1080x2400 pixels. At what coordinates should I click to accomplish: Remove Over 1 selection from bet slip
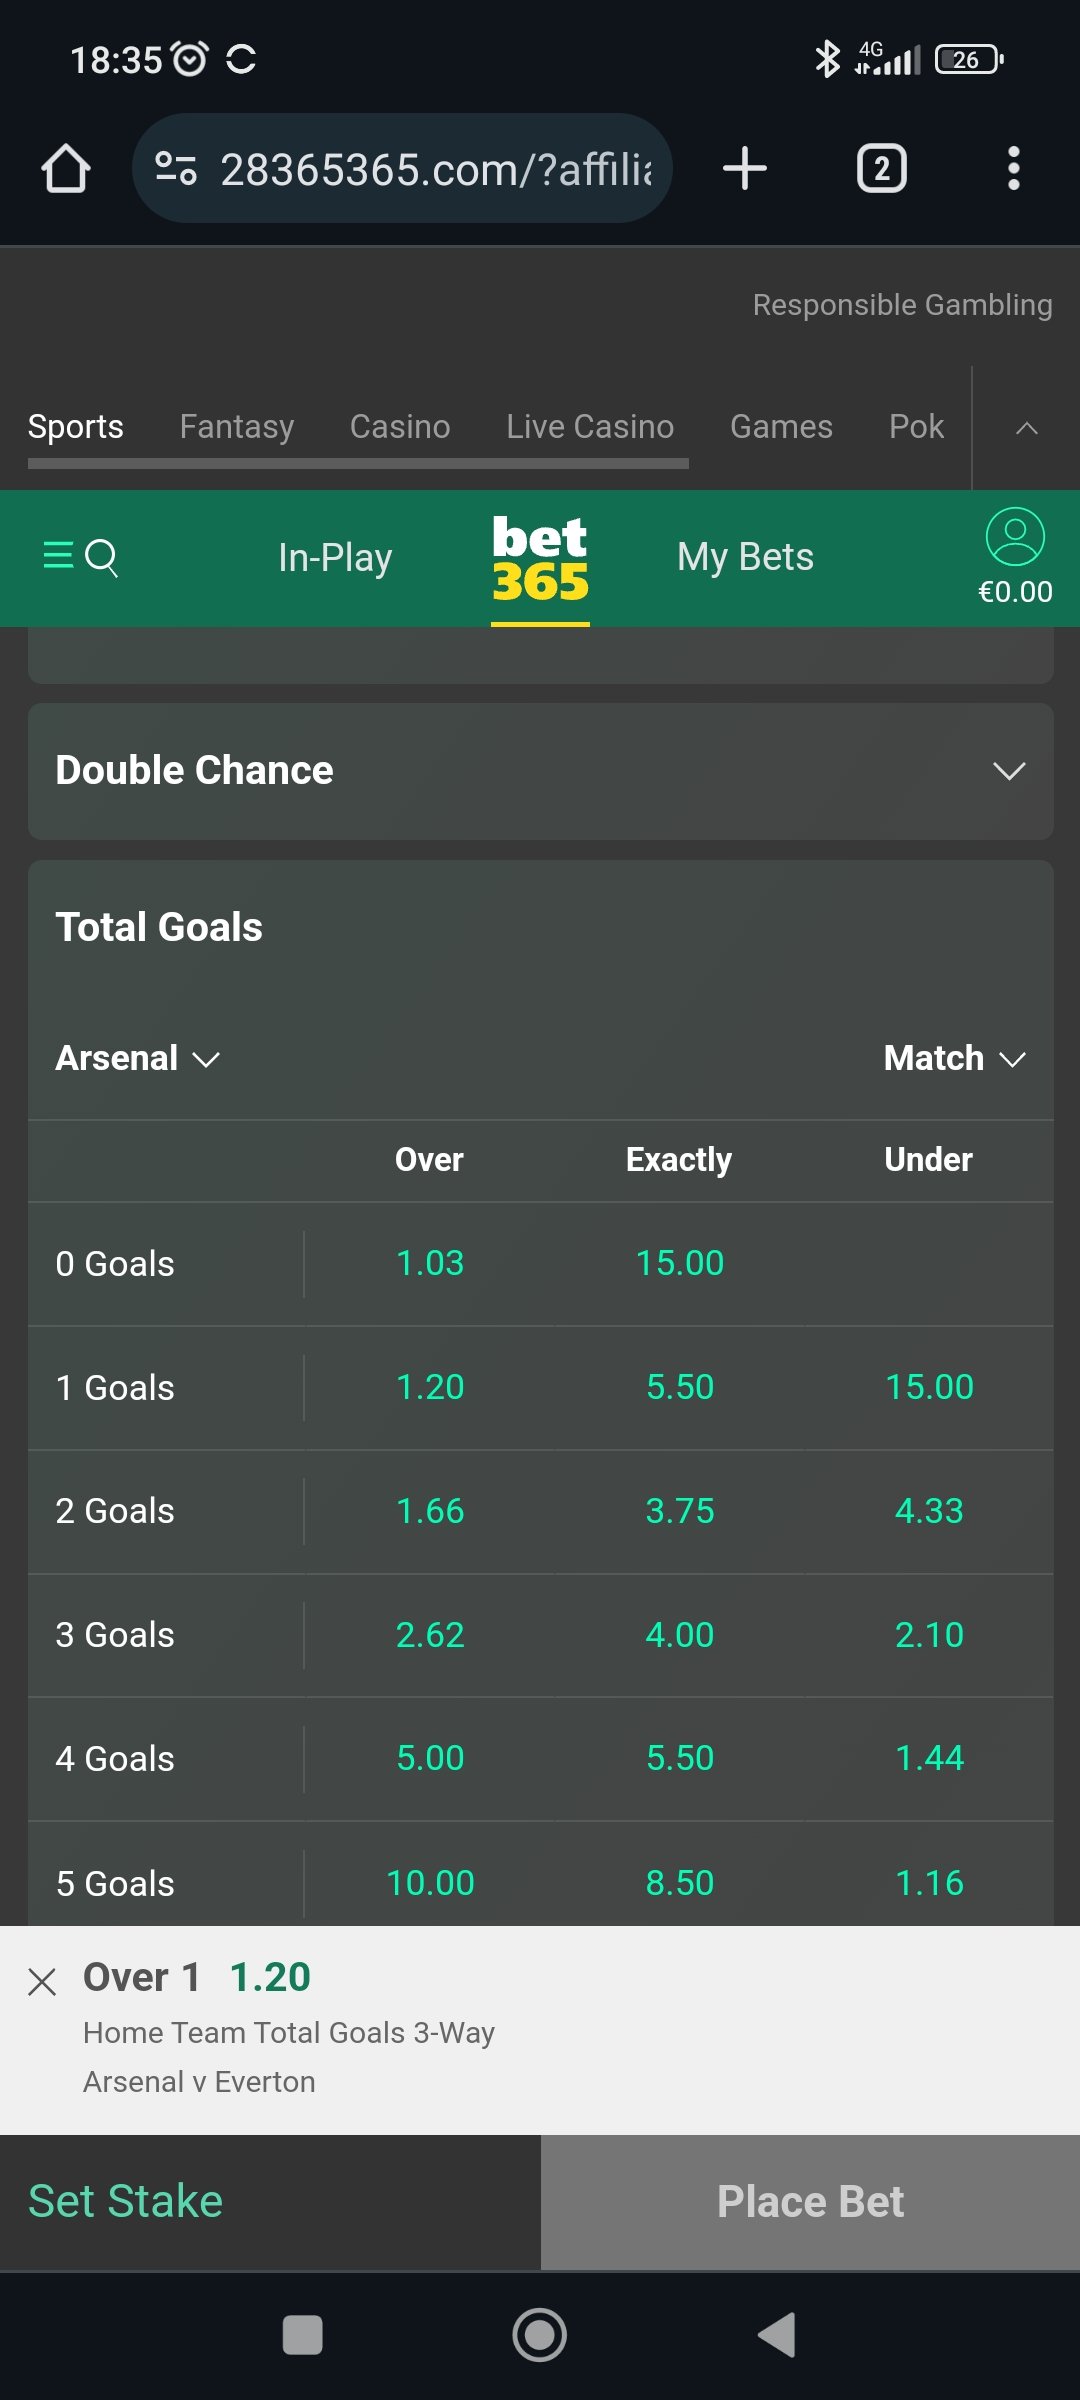pos(42,1981)
